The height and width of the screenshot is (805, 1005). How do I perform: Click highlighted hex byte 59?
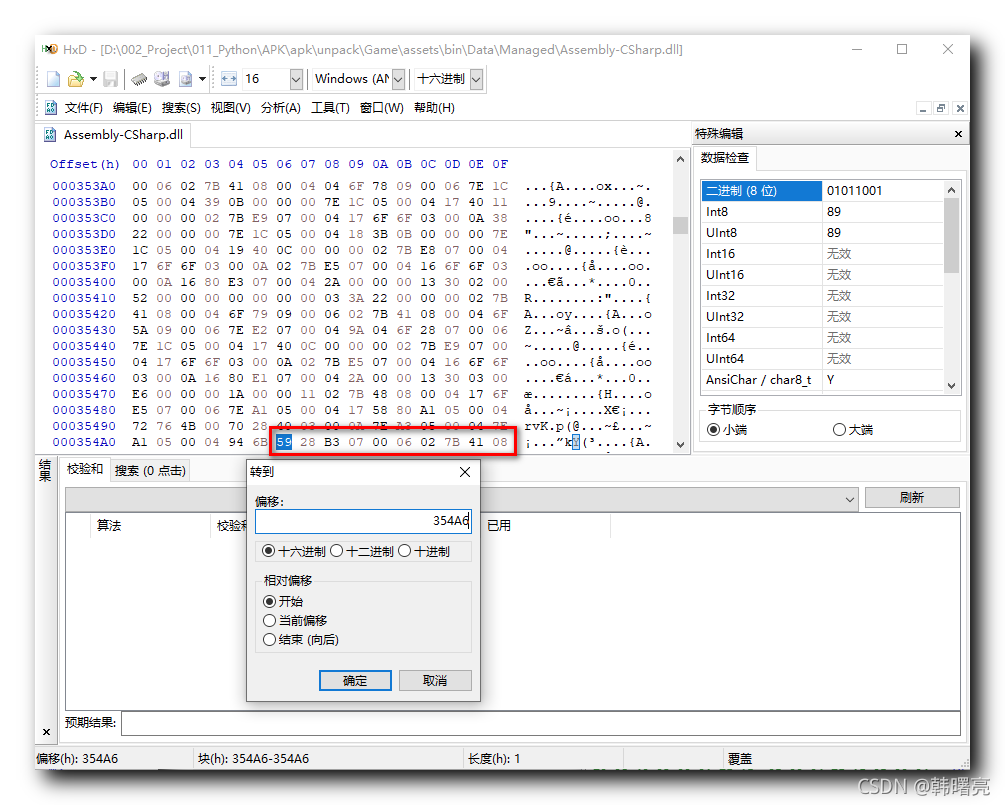click(x=283, y=442)
